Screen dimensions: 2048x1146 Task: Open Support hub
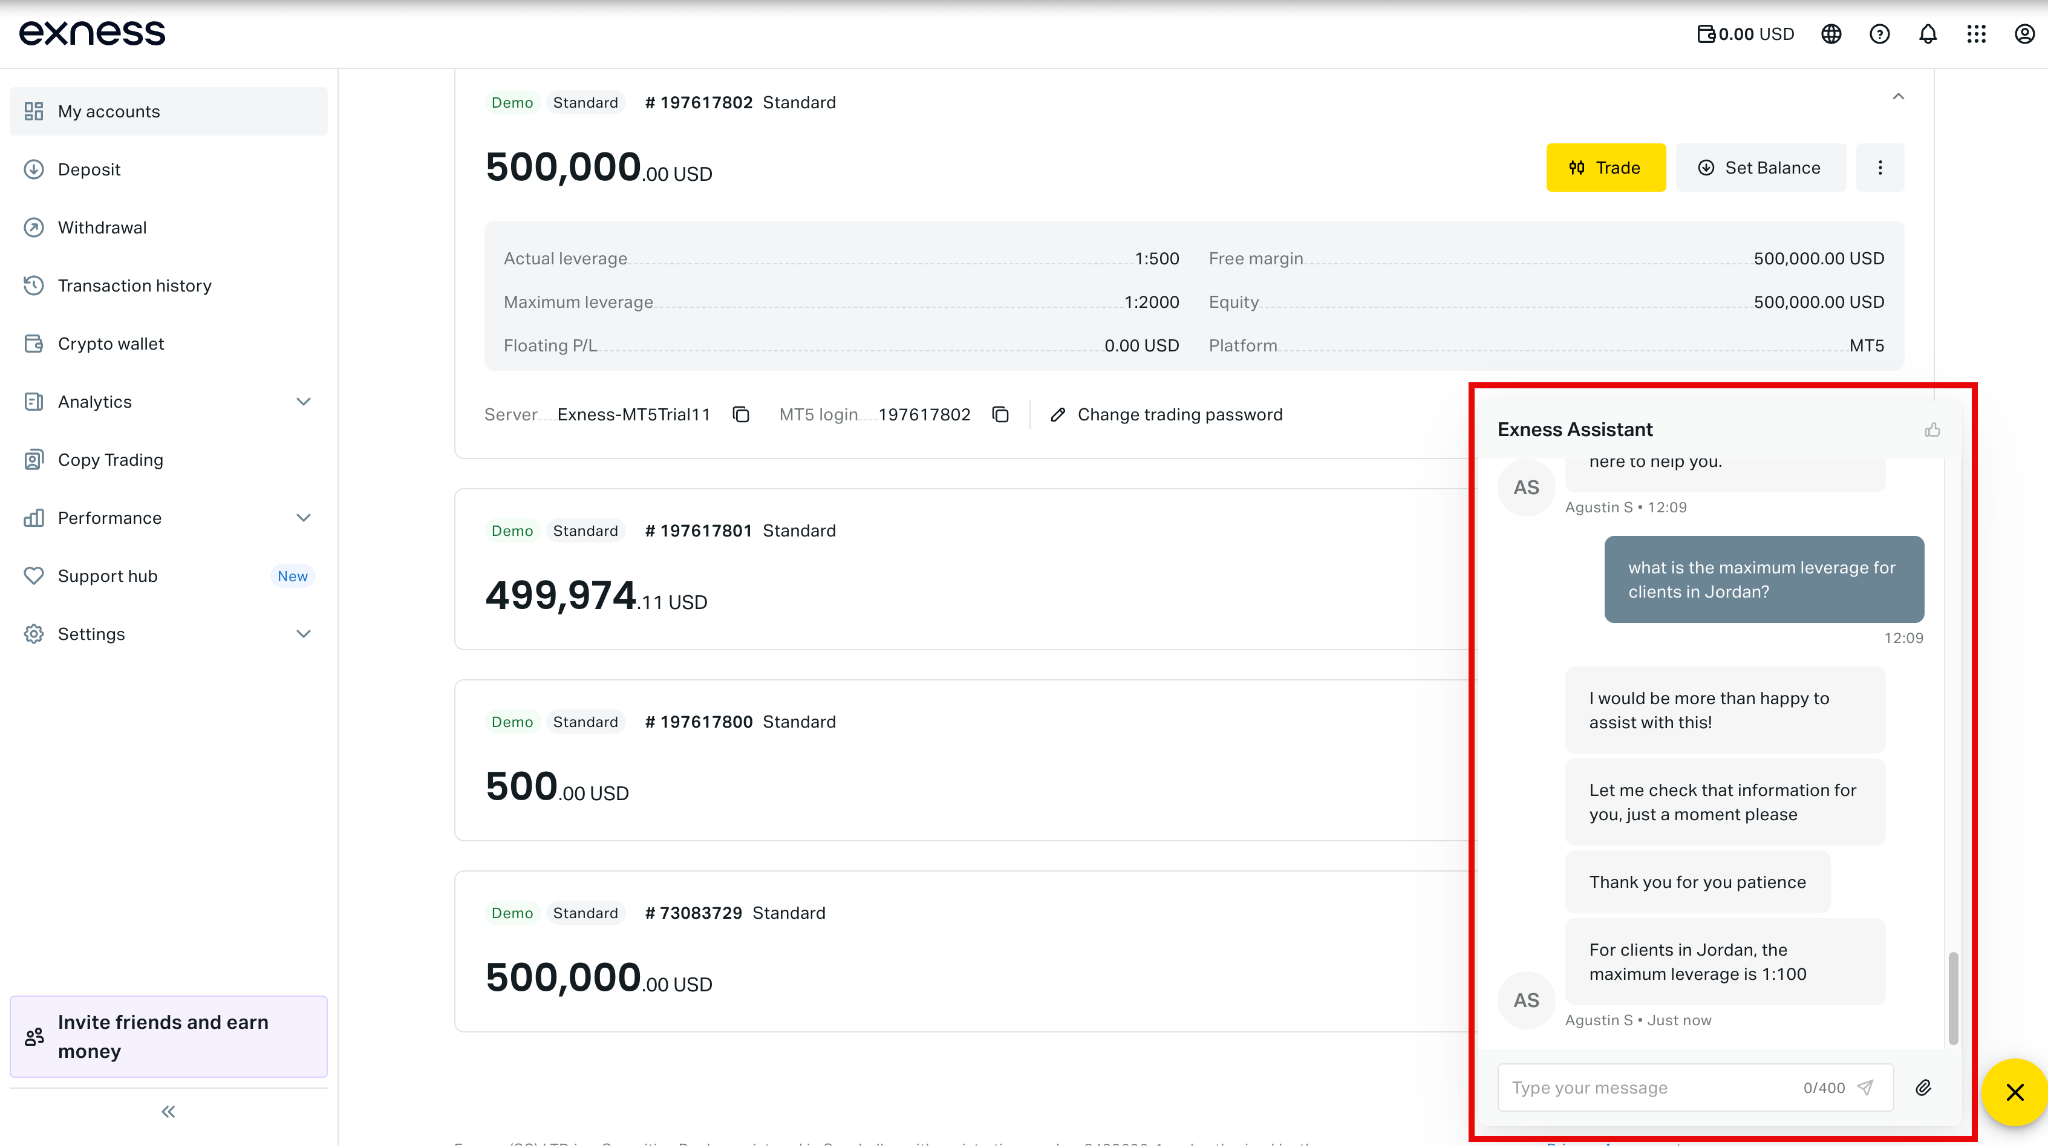click(x=169, y=575)
